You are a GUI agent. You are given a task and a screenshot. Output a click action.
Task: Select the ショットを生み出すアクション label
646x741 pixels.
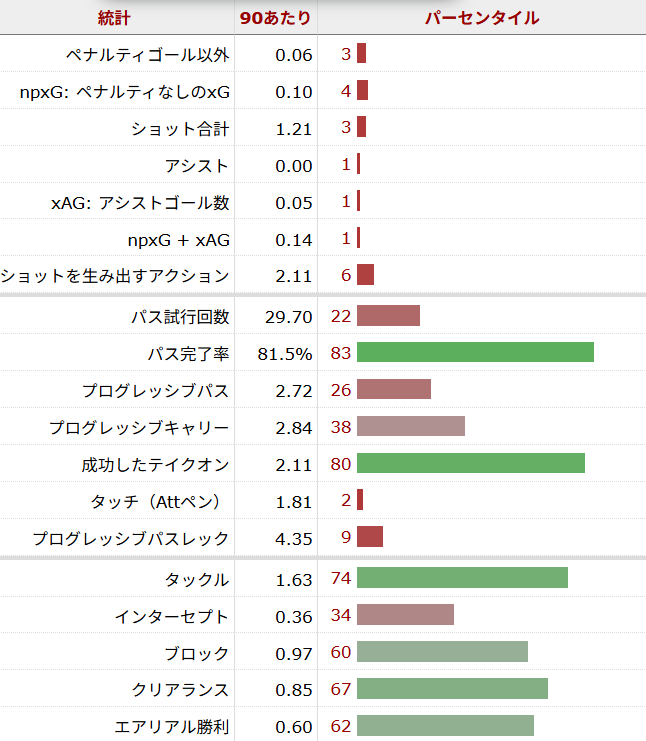[115, 276]
